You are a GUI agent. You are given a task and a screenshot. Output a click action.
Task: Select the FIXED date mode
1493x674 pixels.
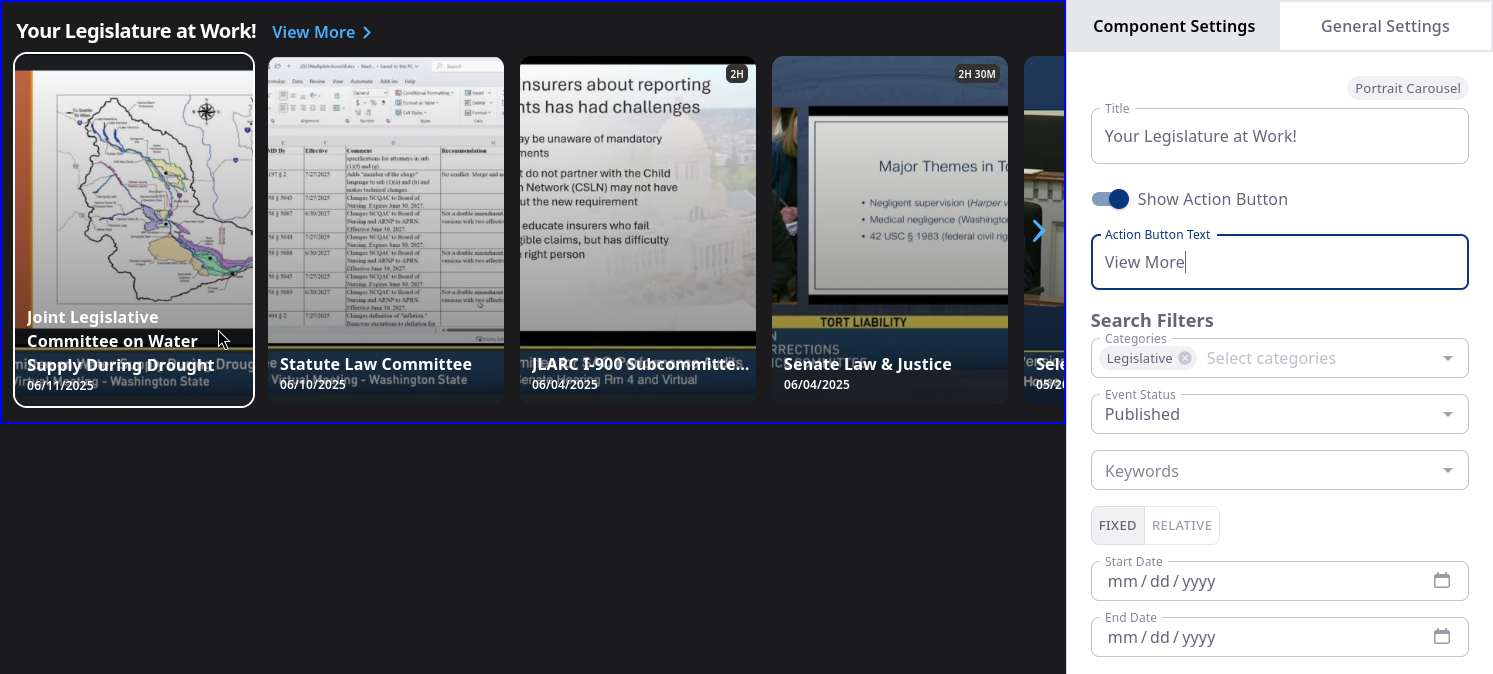1117,525
